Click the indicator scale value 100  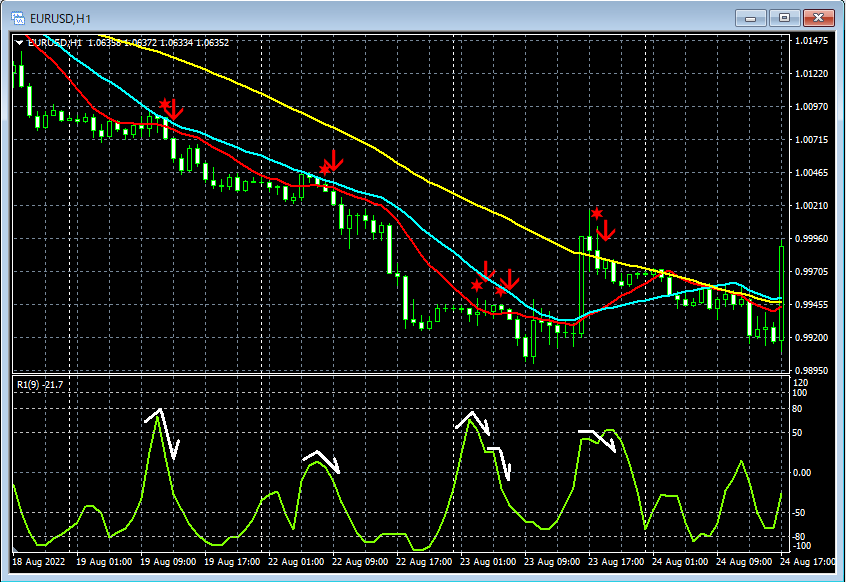801,392
